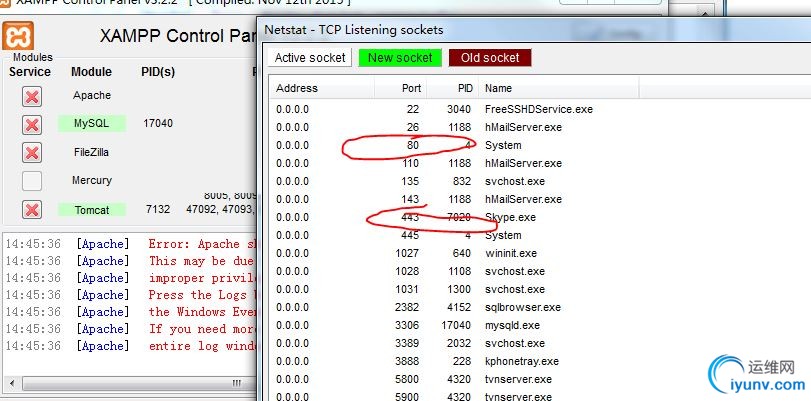Click the 'Error: Apache' log line

130,244
